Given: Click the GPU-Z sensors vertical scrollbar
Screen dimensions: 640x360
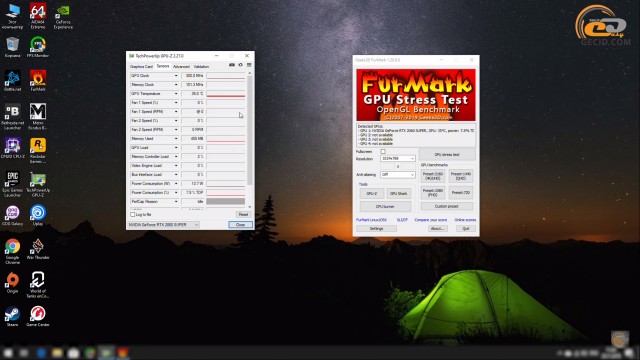Looking at the screenshot, I should coord(250,140).
